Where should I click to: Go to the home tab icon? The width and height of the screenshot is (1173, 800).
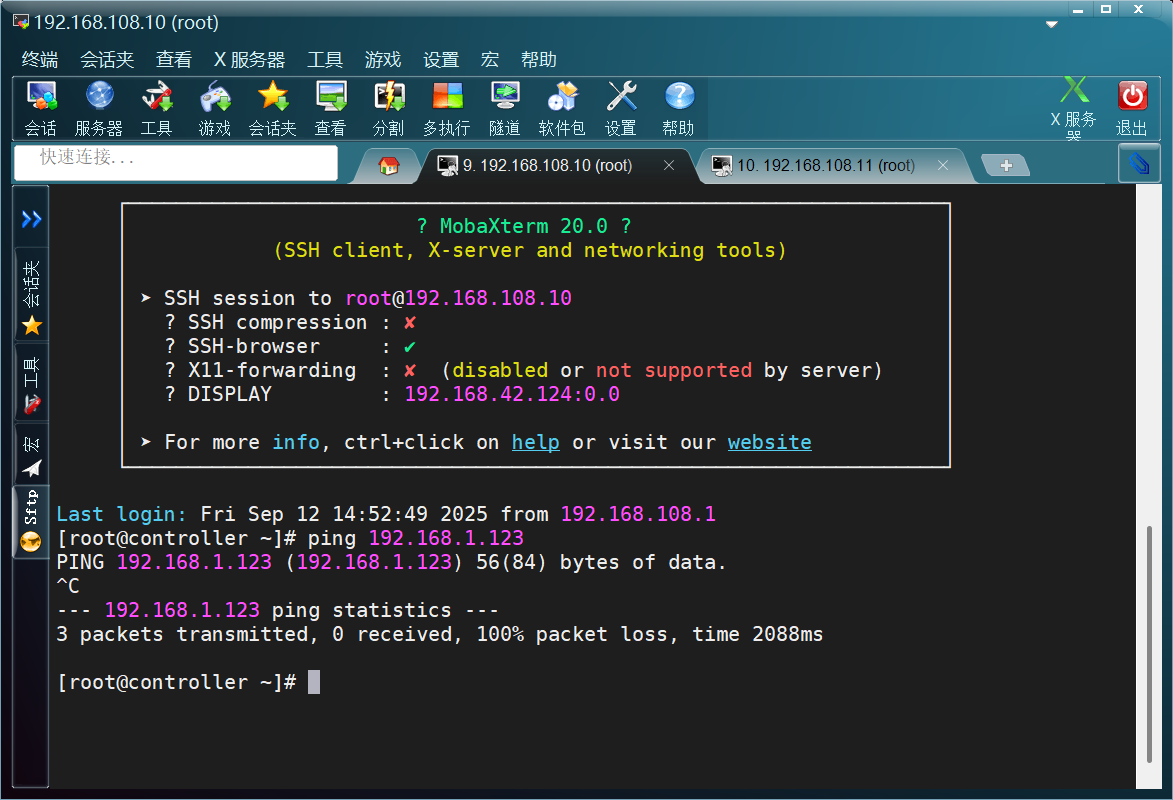tap(388, 165)
